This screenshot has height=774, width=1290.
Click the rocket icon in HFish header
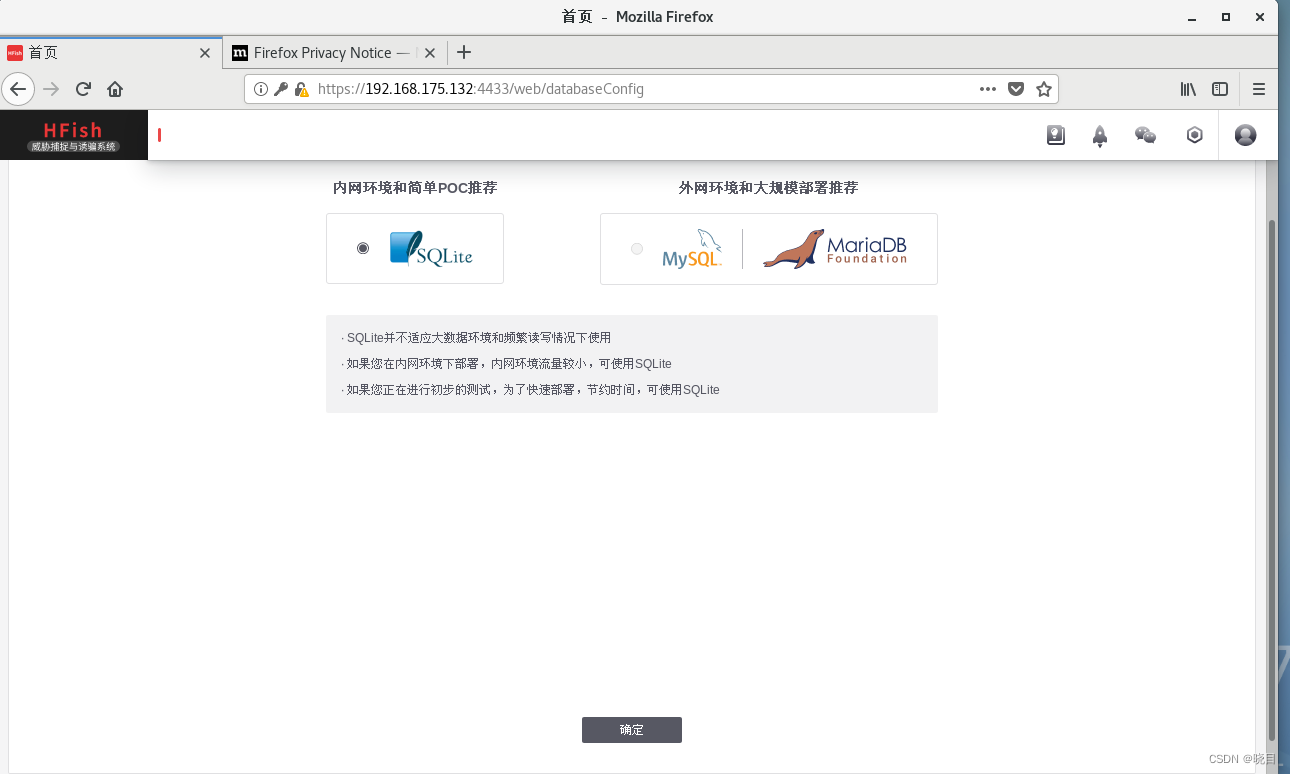click(1100, 136)
